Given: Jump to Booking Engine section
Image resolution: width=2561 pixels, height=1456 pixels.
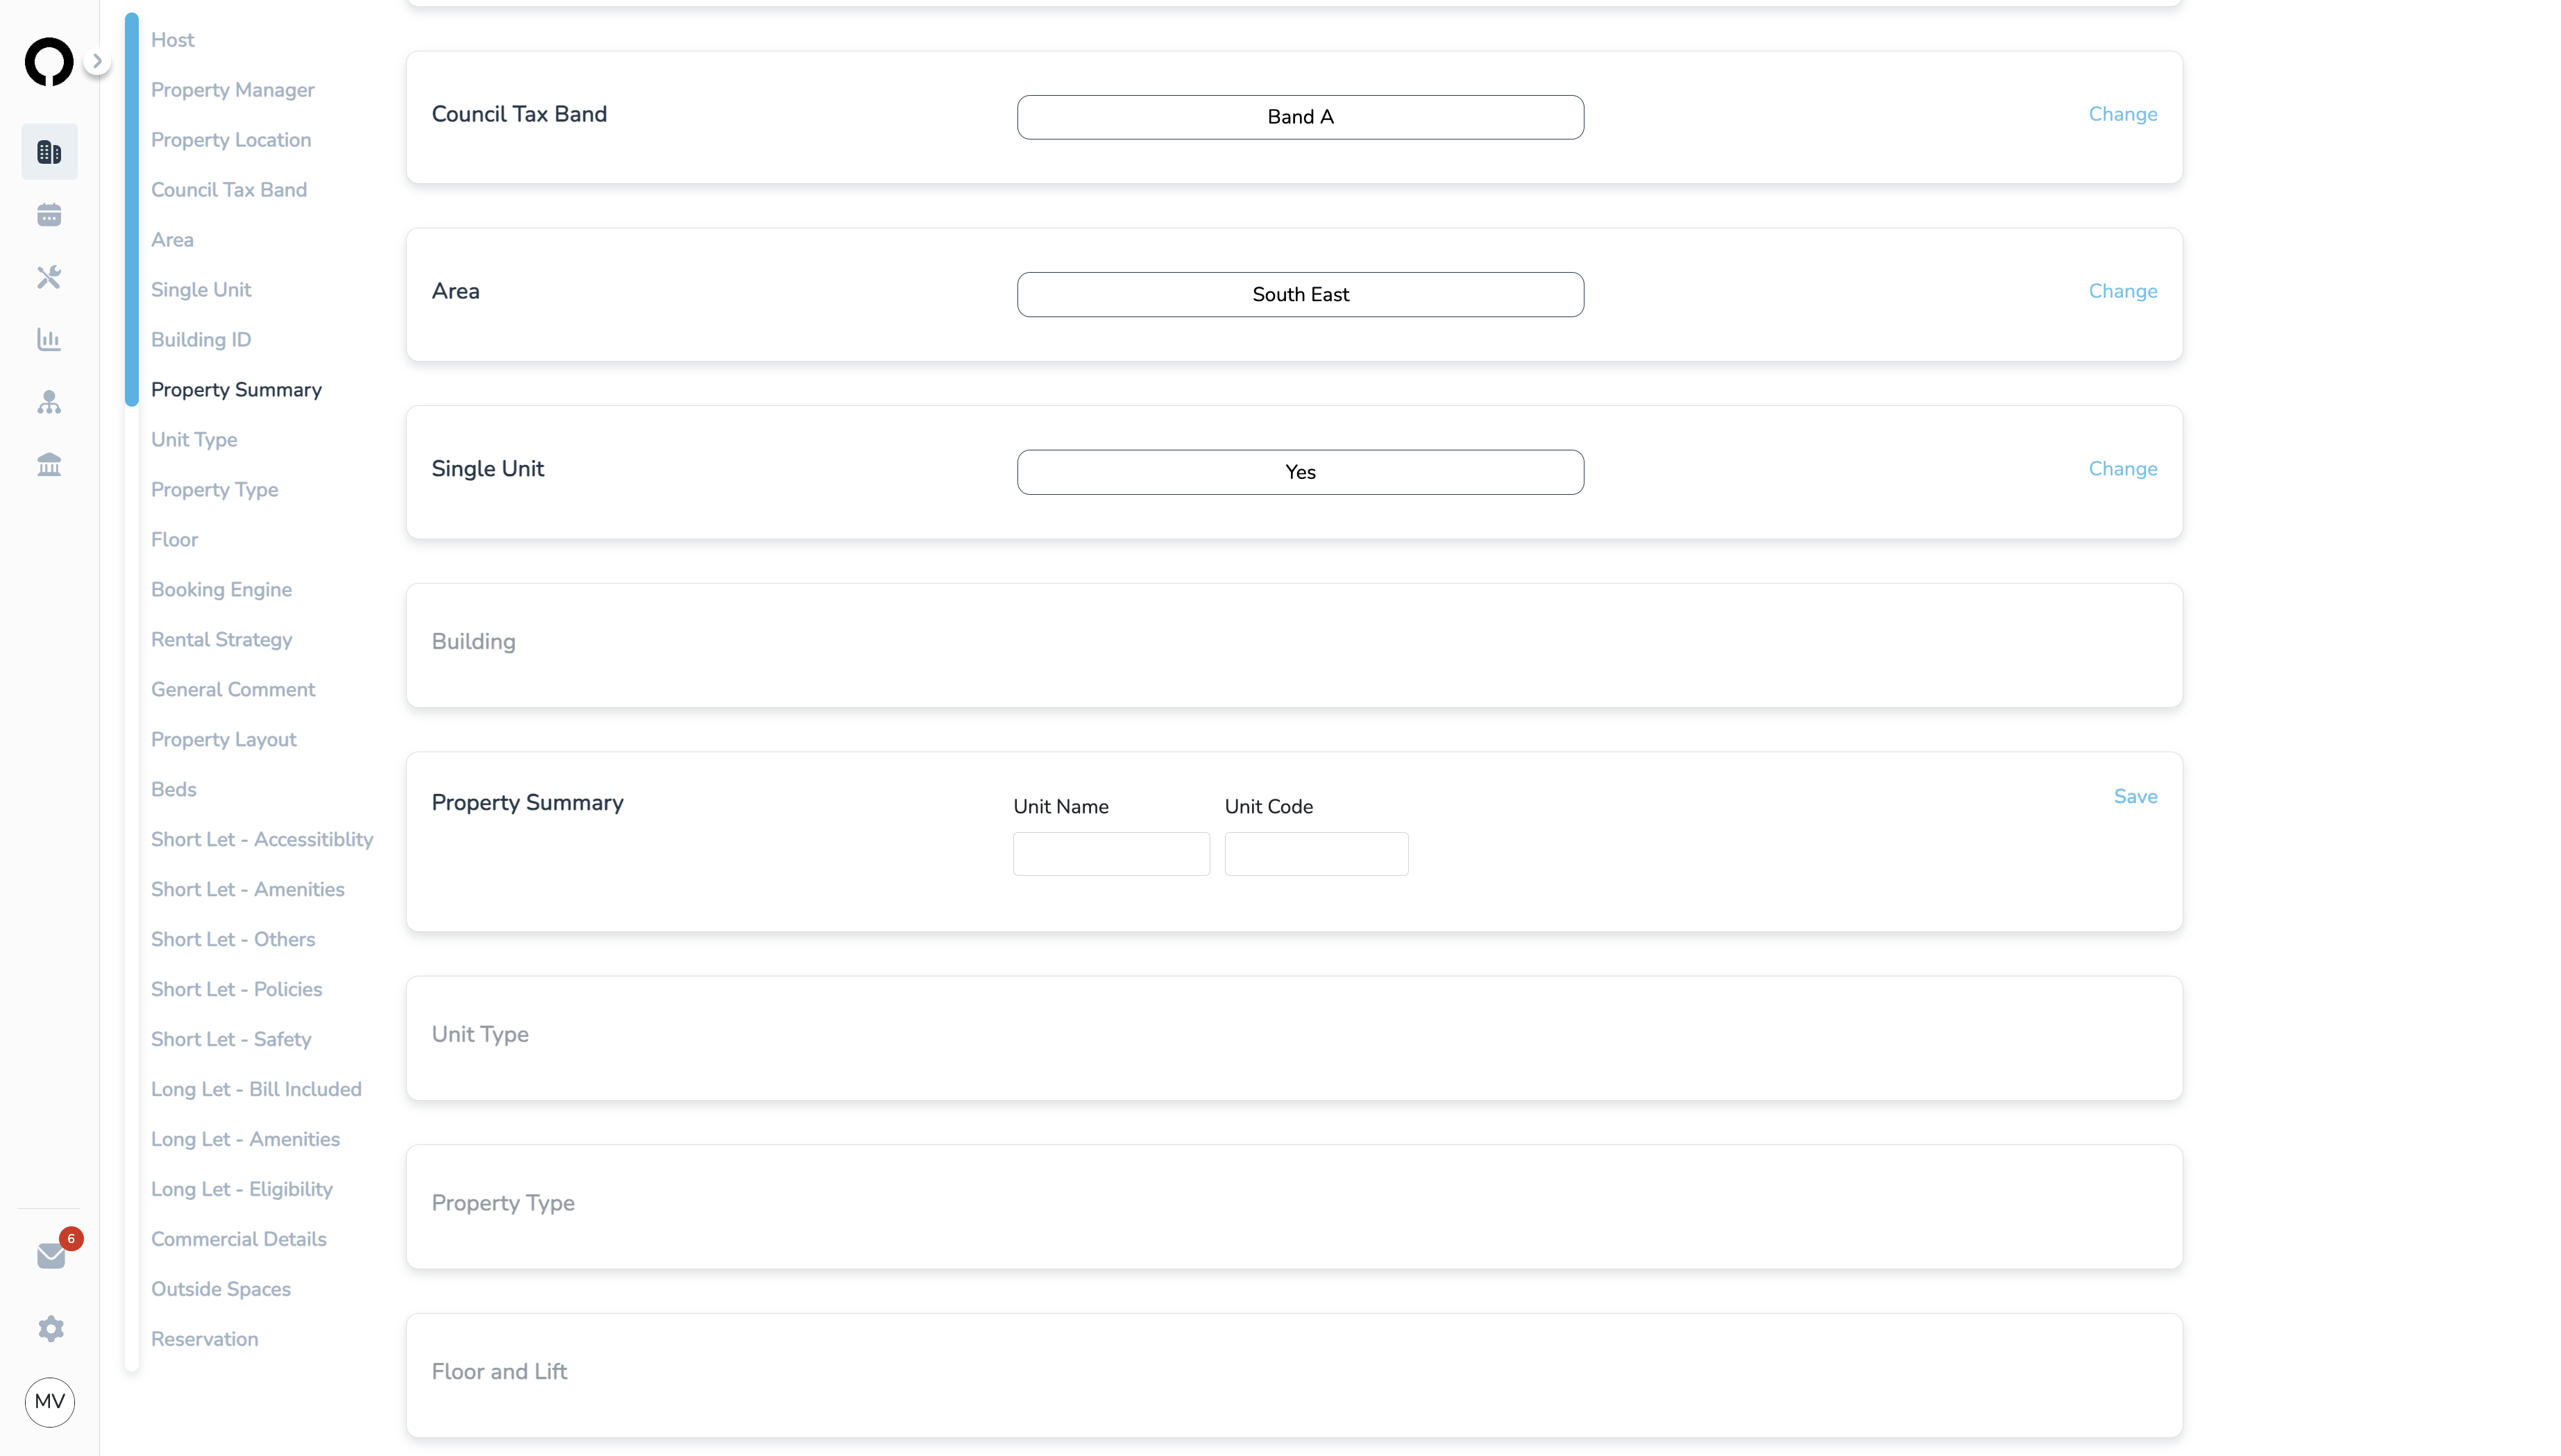Looking at the screenshot, I should click(221, 590).
